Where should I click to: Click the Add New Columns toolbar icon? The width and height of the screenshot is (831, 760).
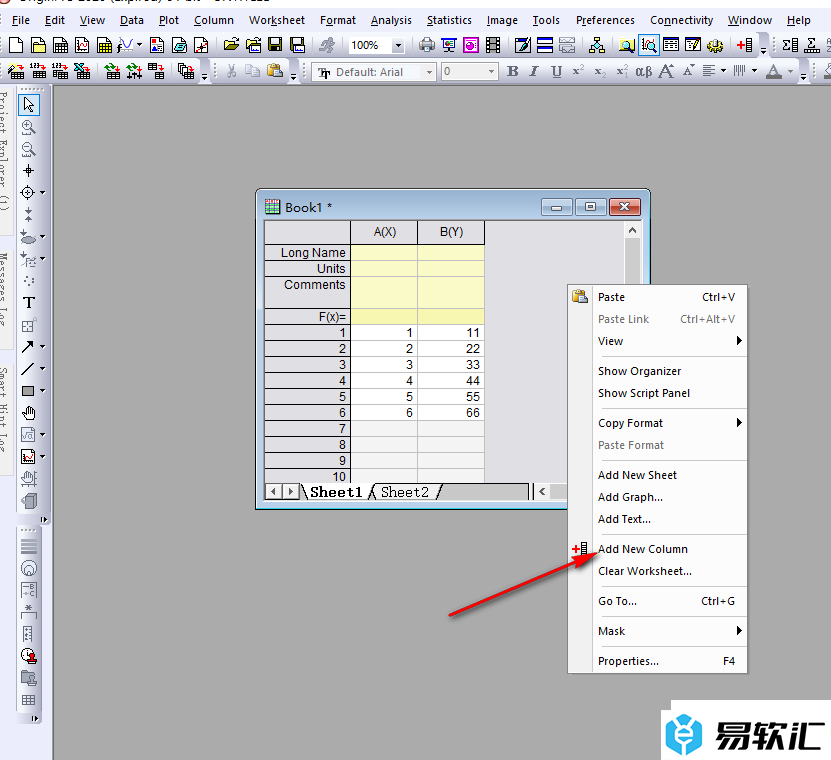point(745,45)
